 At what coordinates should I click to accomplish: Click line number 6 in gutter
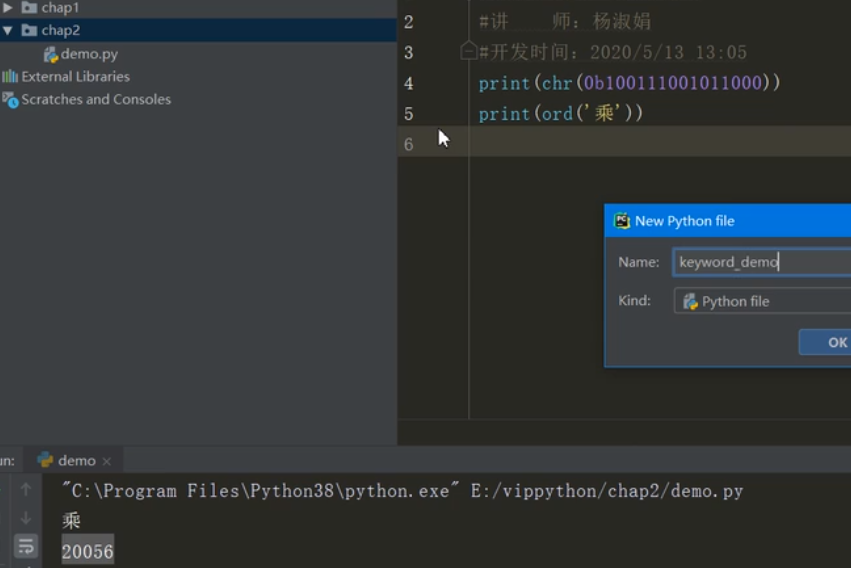[409, 144]
